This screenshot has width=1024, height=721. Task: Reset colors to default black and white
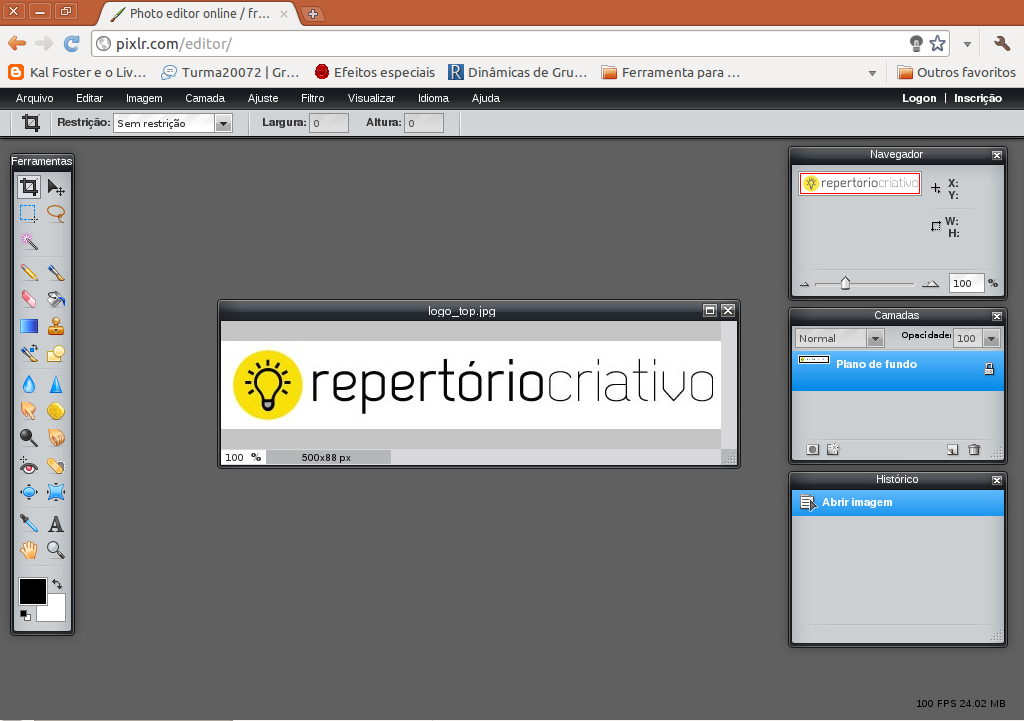25,615
